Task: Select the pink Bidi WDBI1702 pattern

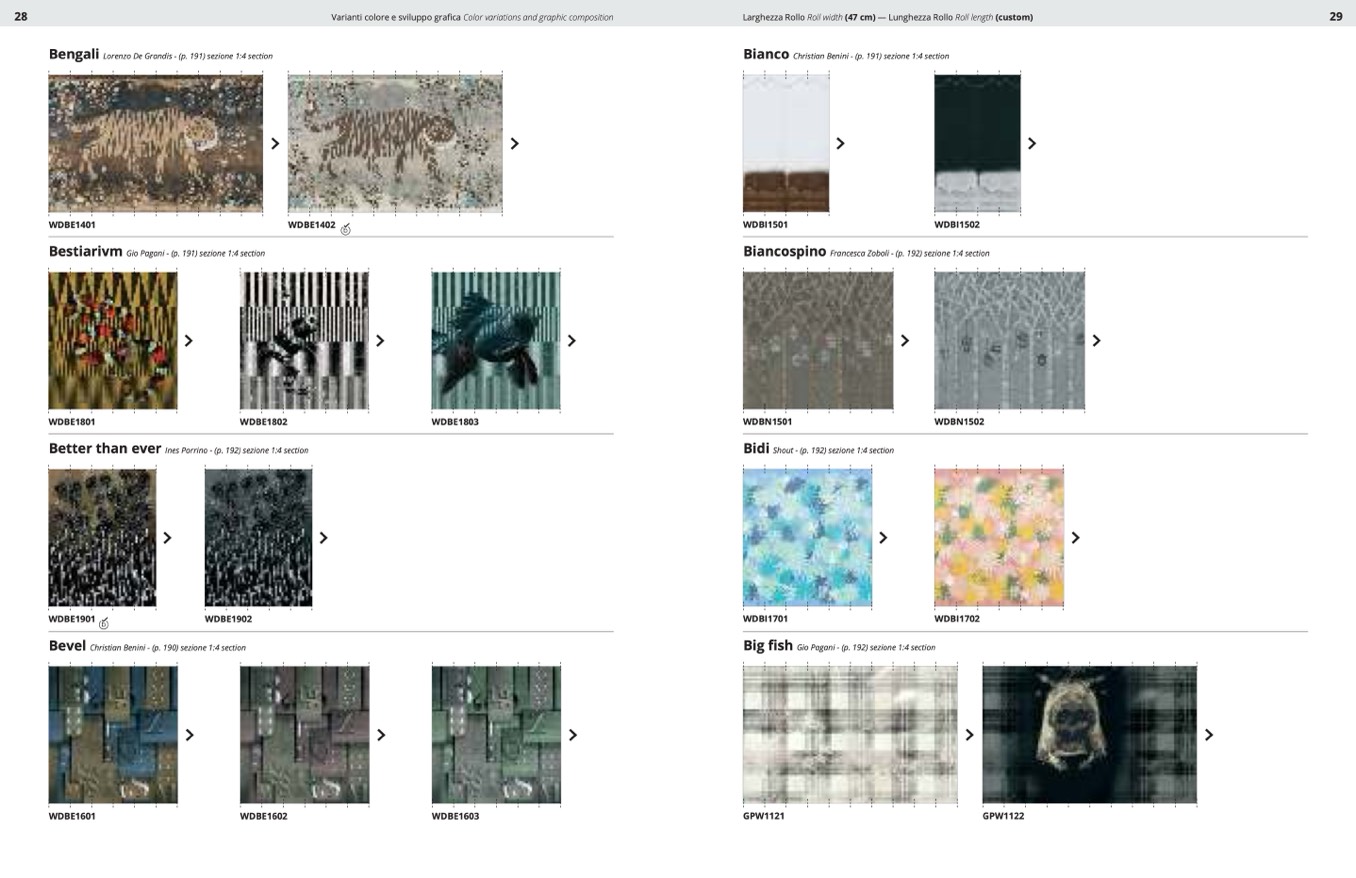Action: point(998,538)
